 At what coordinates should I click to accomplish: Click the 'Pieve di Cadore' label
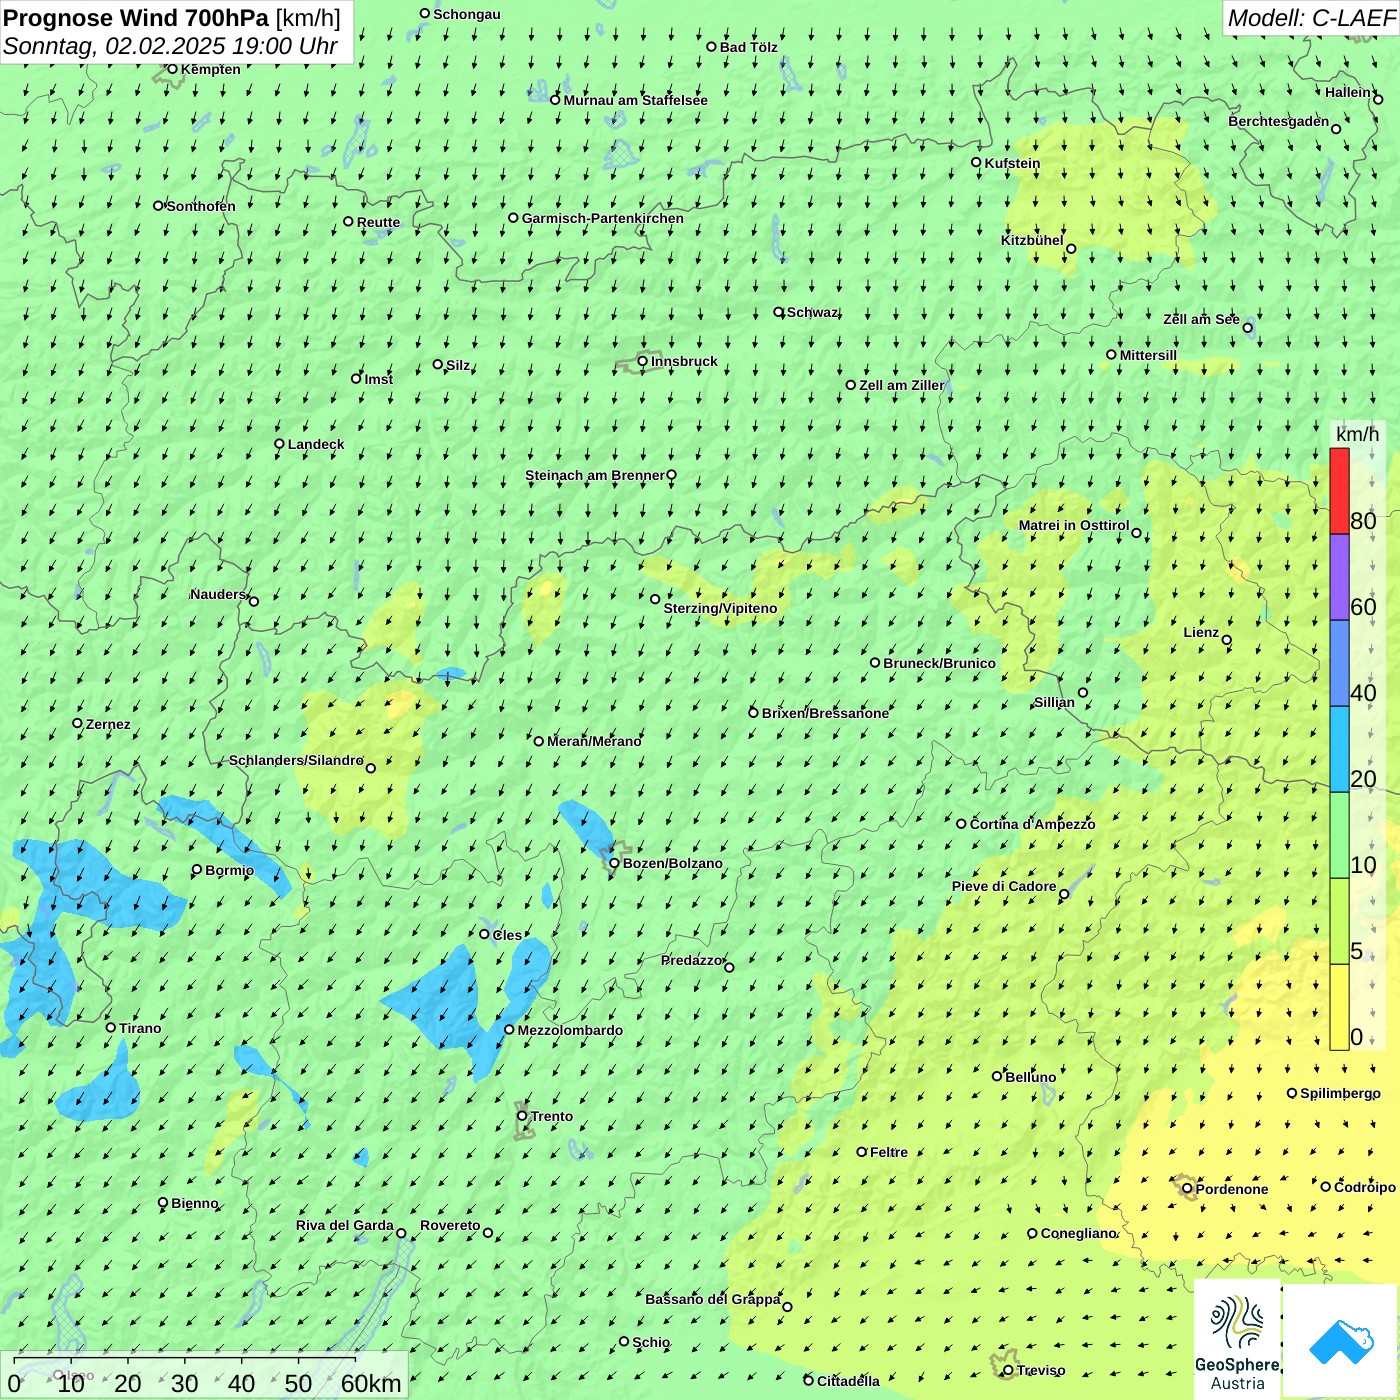pos(1004,886)
